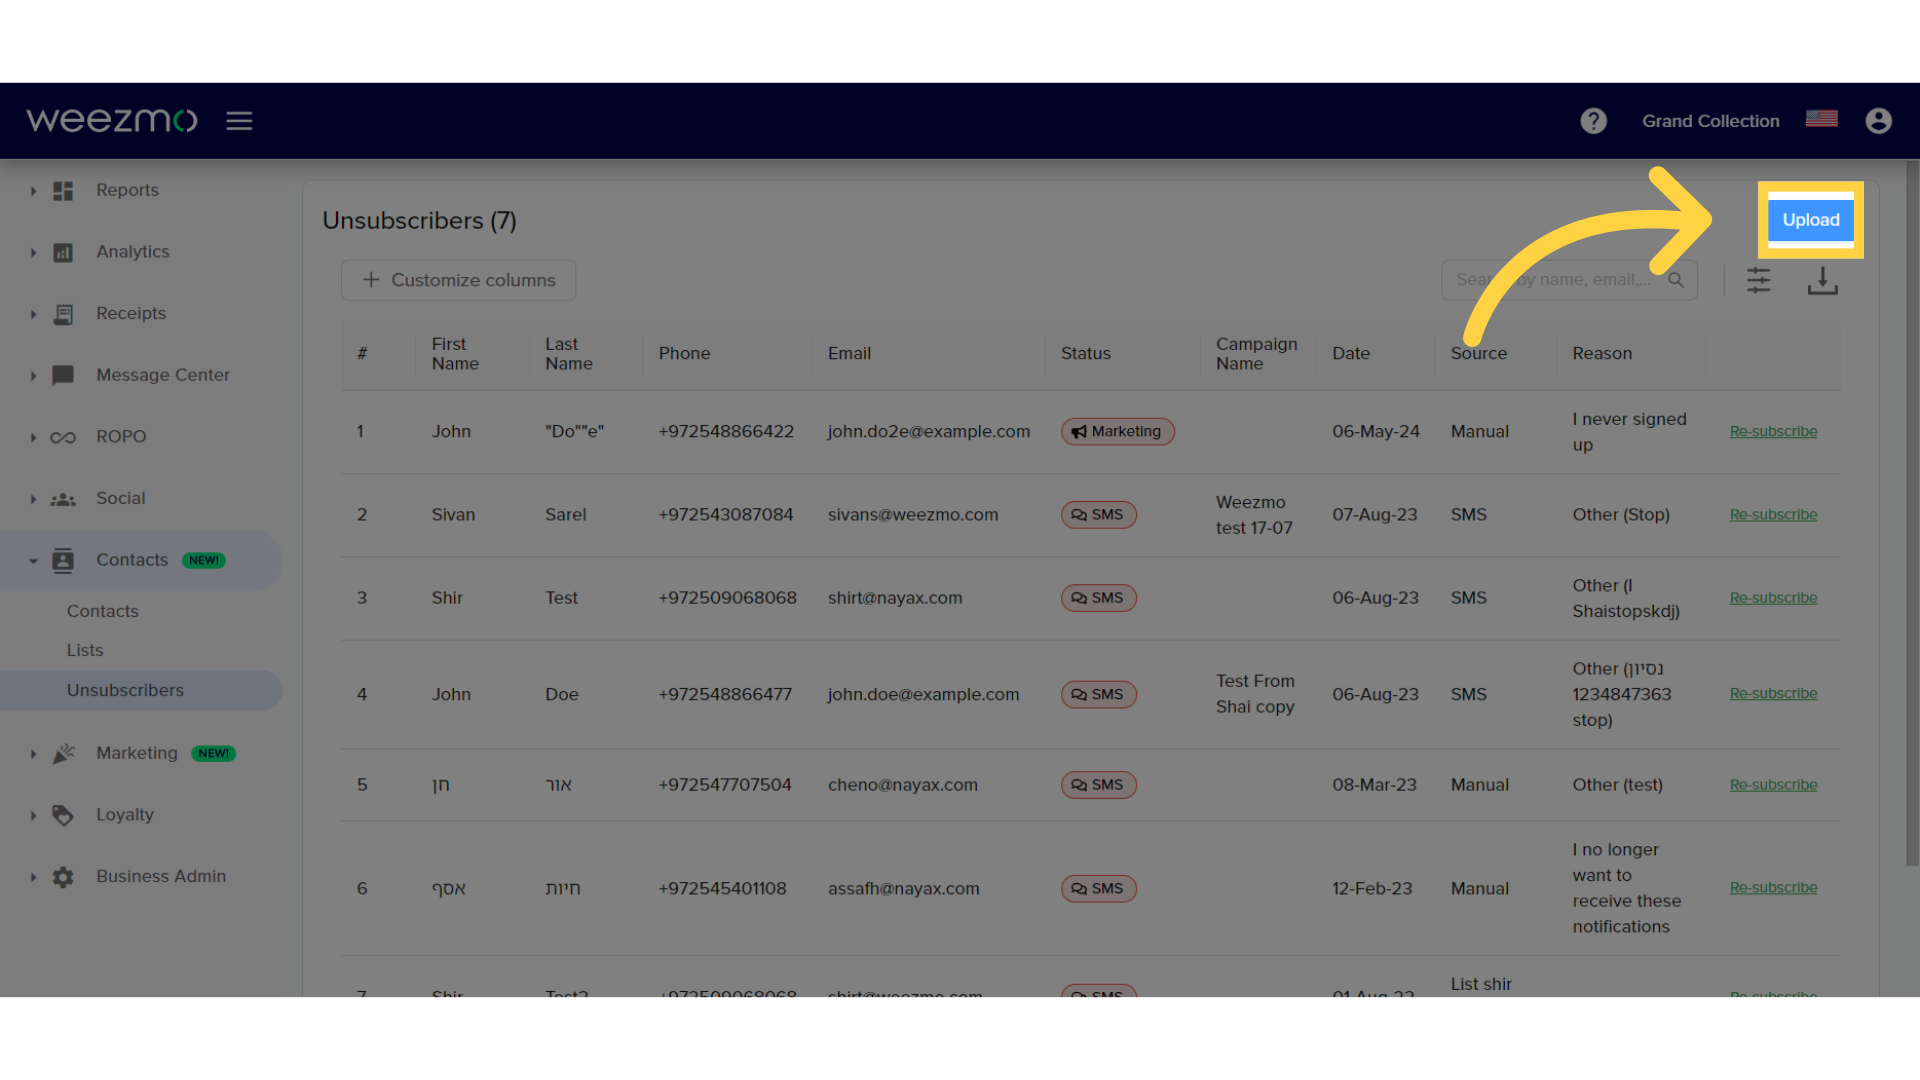This screenshot has width=1920, height=1080.
Task: Click the user account profile icon
Action: click(1879, 120)
